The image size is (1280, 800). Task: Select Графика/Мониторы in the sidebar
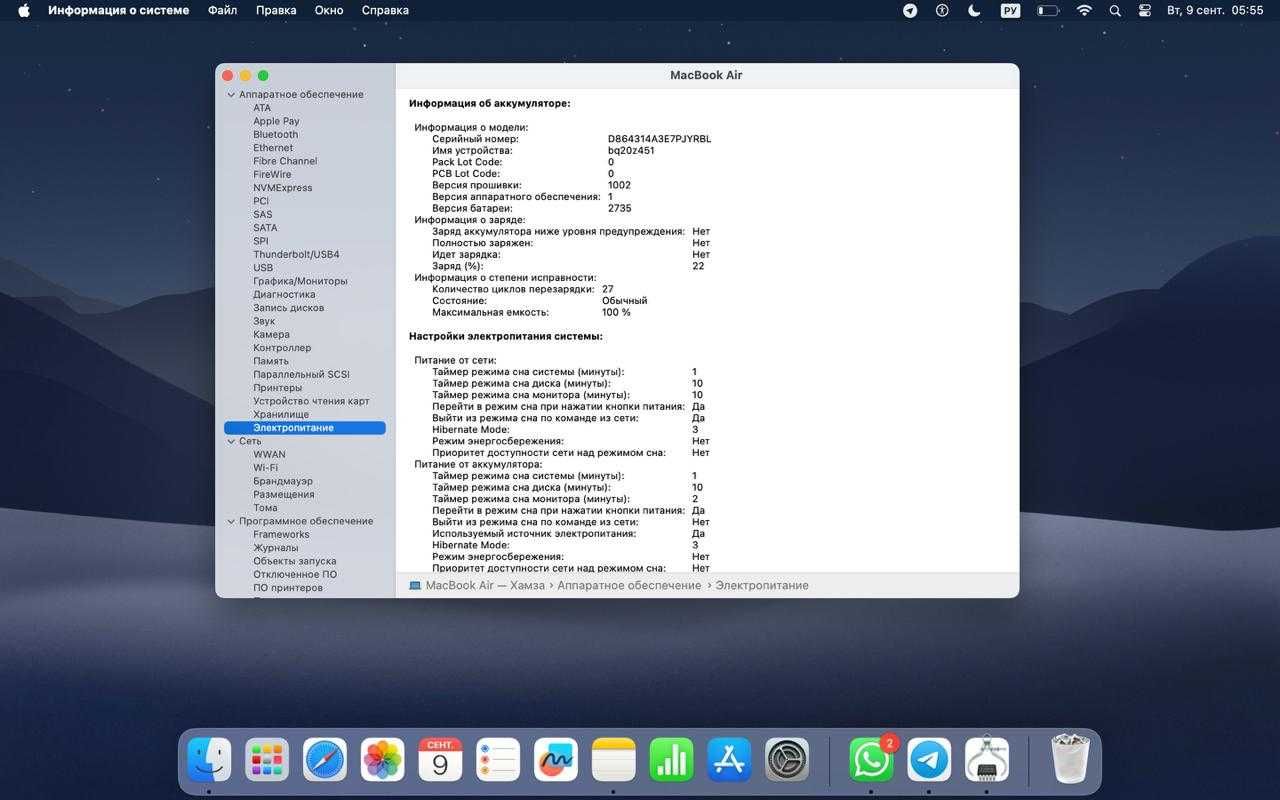tap(300, 281)
